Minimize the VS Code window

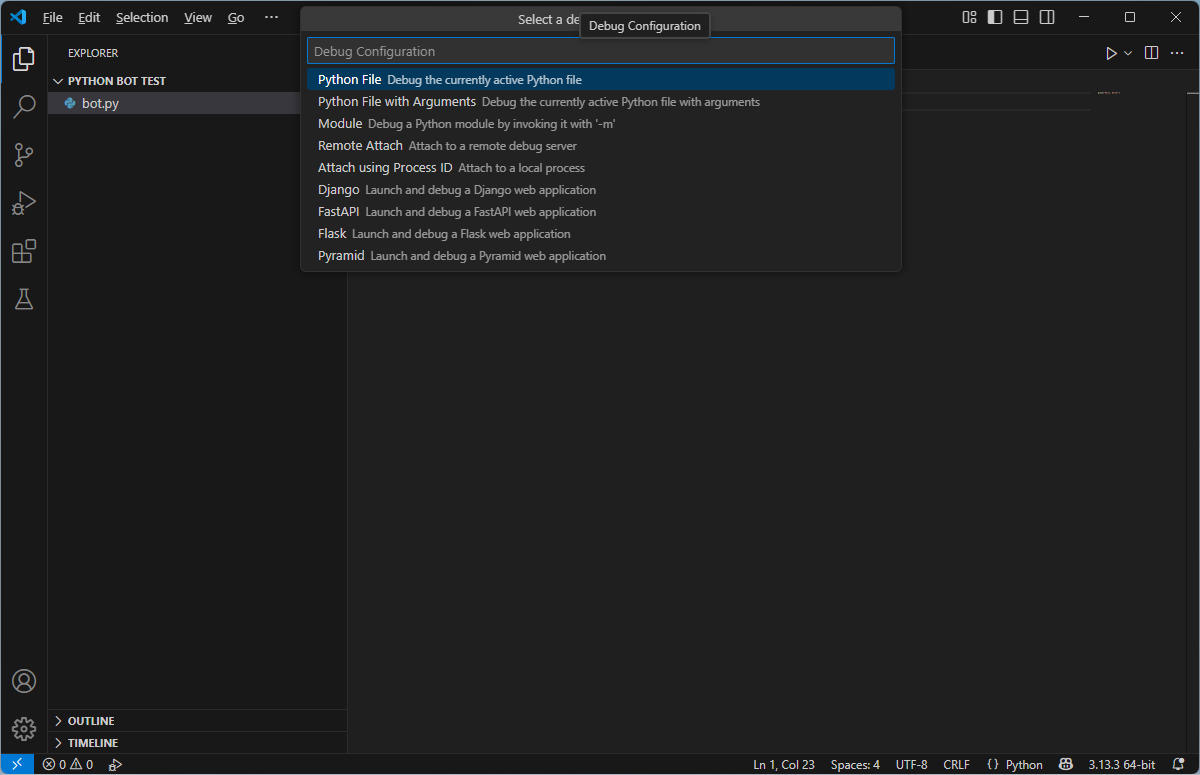pos(1083,17)
